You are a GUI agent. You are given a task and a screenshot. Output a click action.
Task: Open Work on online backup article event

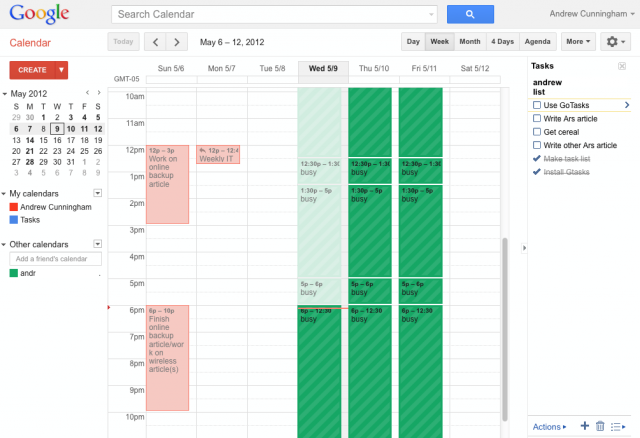point(167,185)
